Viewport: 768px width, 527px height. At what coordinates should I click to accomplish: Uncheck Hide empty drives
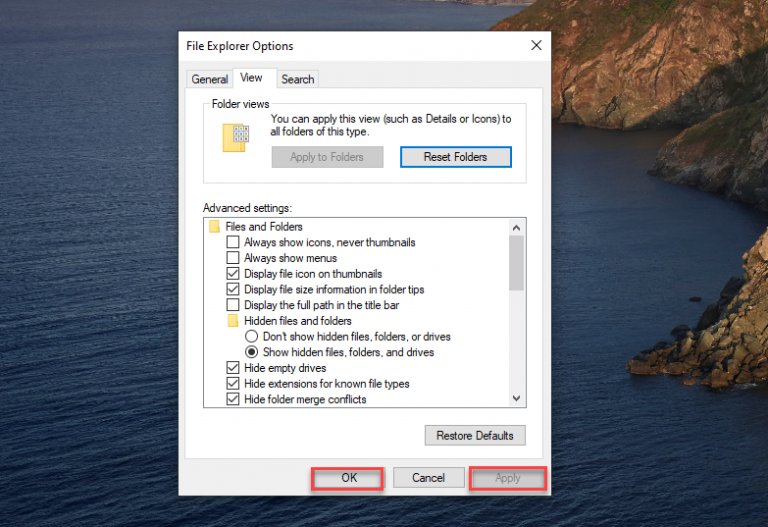point(233,368)
